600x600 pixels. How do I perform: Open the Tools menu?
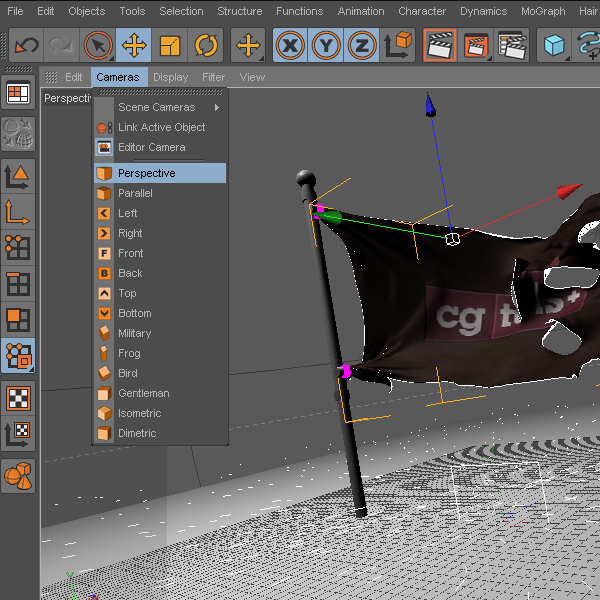click(x=132, y=11)
